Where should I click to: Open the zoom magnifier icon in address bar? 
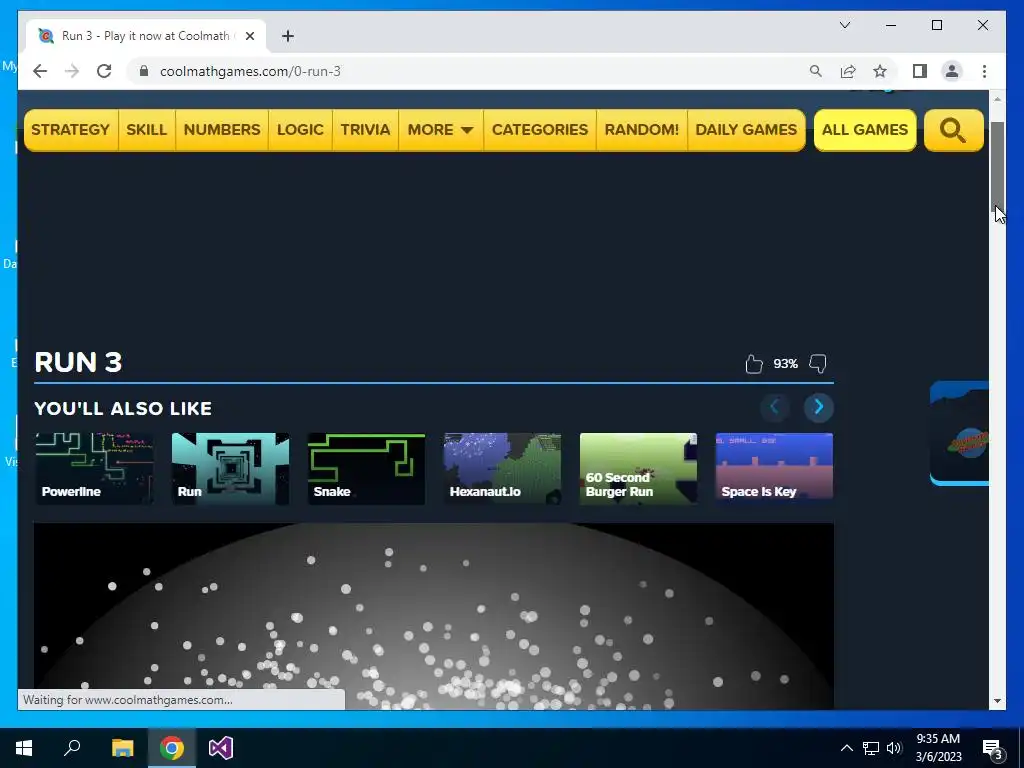pos(816,71)
